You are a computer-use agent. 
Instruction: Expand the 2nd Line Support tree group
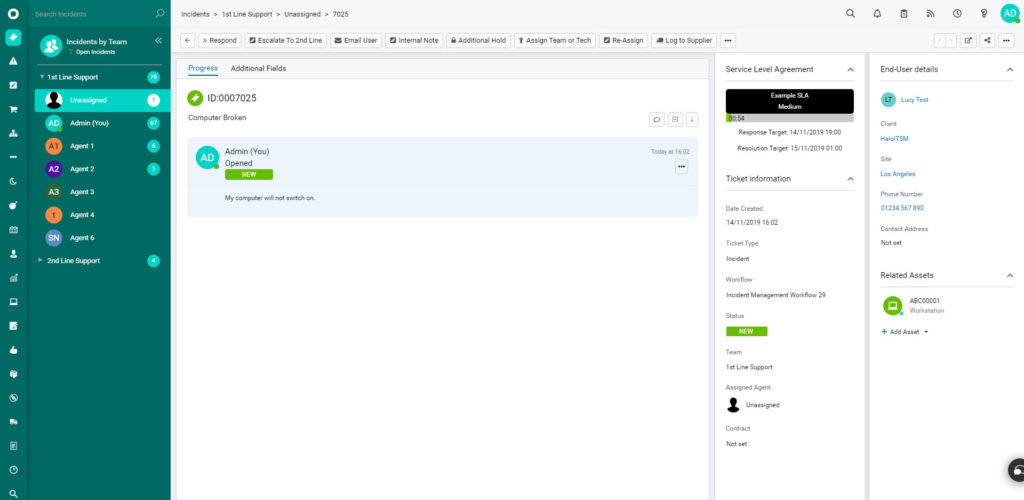pos(41,260)
